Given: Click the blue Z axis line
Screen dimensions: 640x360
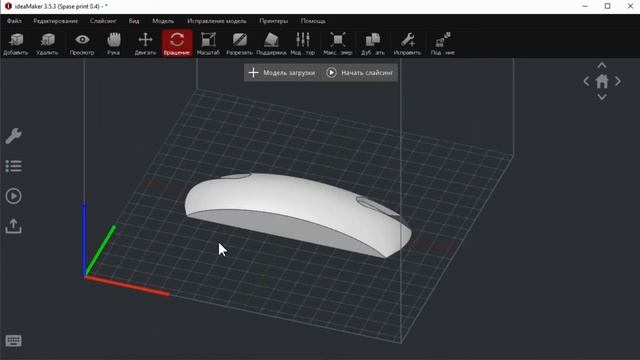Looking at the screenshot, I should click(x=84, y=239).
